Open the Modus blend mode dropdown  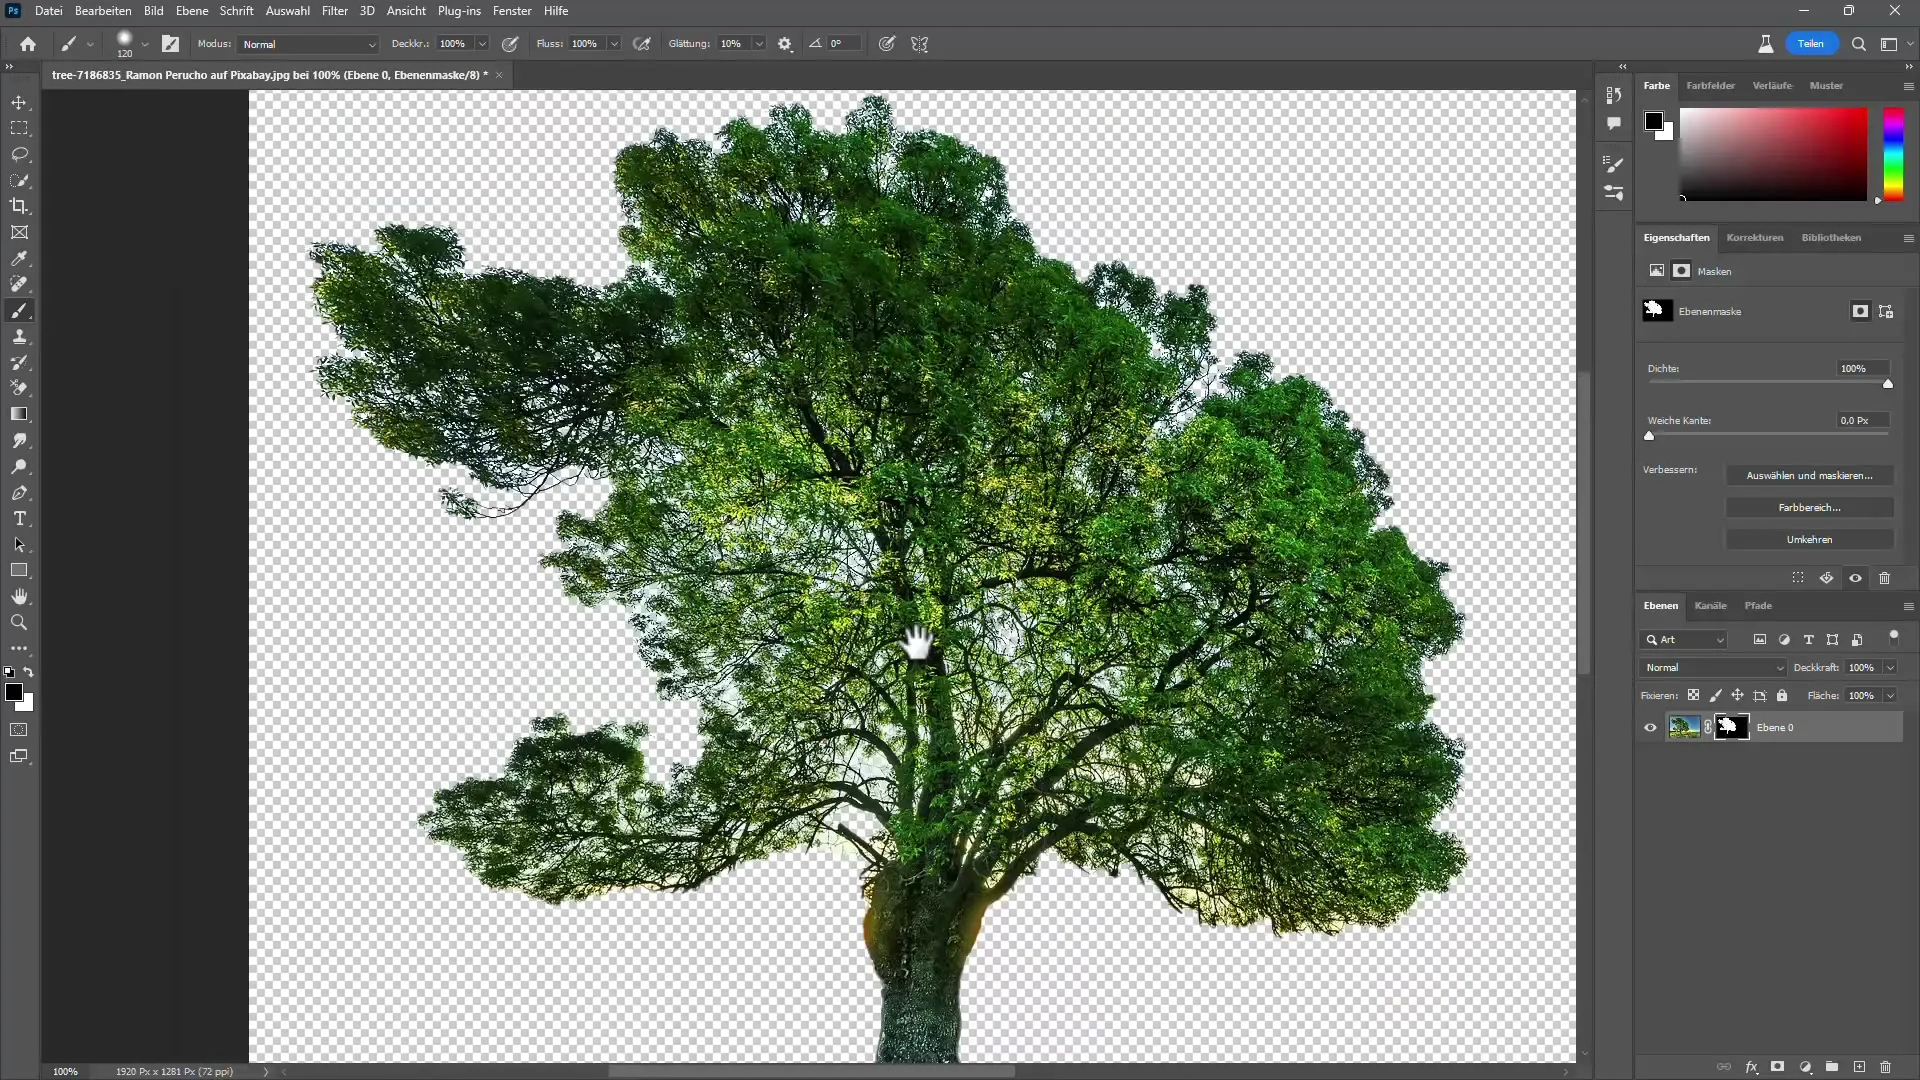pos(305,44)
